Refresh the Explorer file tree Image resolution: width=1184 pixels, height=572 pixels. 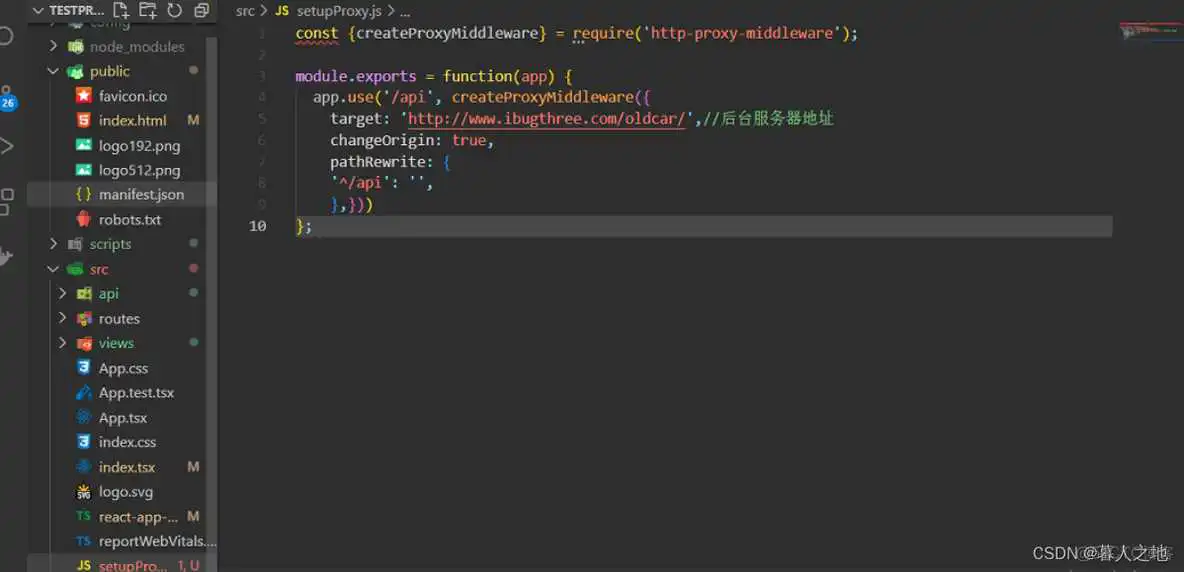(174, 11)
